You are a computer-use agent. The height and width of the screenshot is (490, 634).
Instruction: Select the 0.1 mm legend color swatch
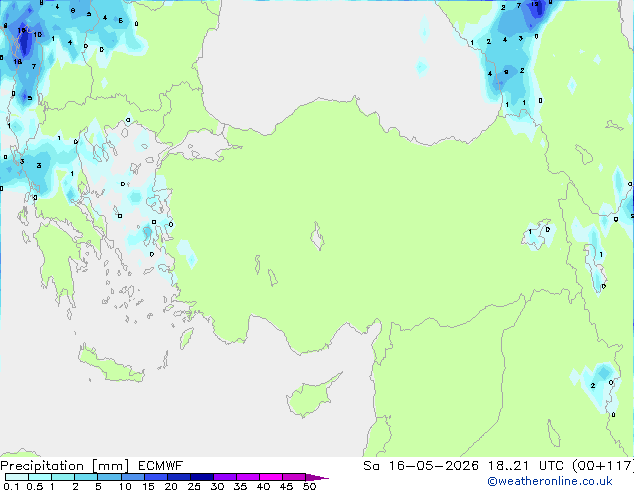pyautogui.click(x=17, y=477)
